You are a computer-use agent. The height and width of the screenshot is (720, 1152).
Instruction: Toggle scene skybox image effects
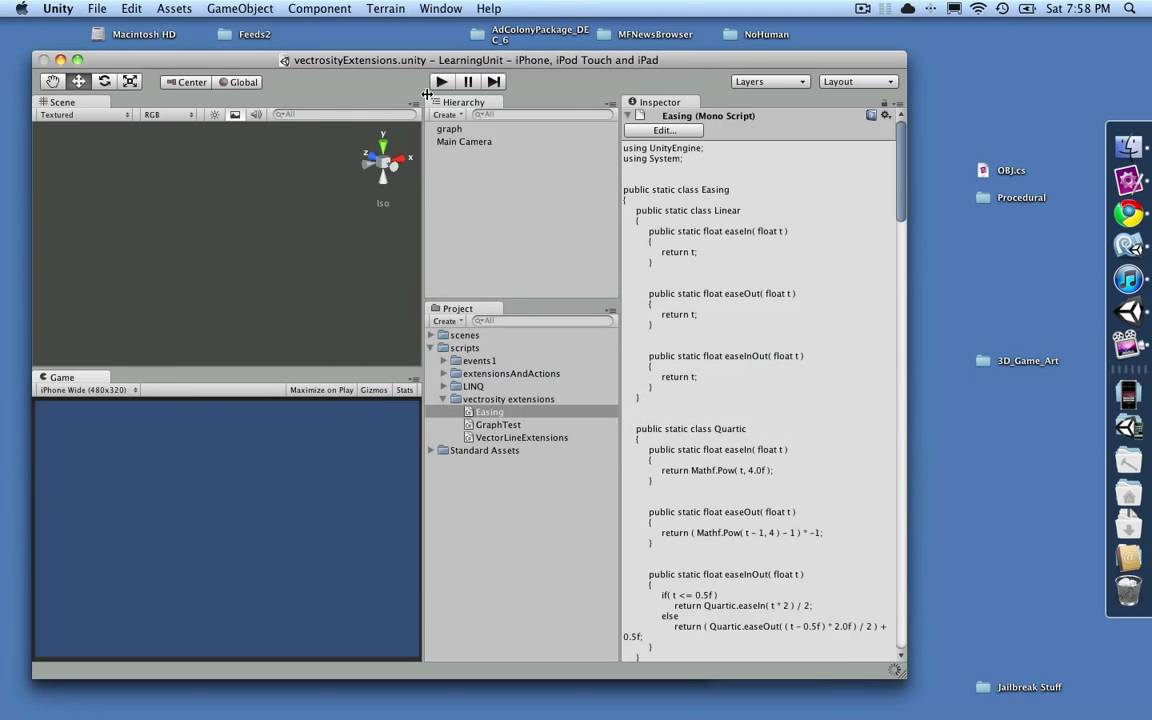[235, 115]
